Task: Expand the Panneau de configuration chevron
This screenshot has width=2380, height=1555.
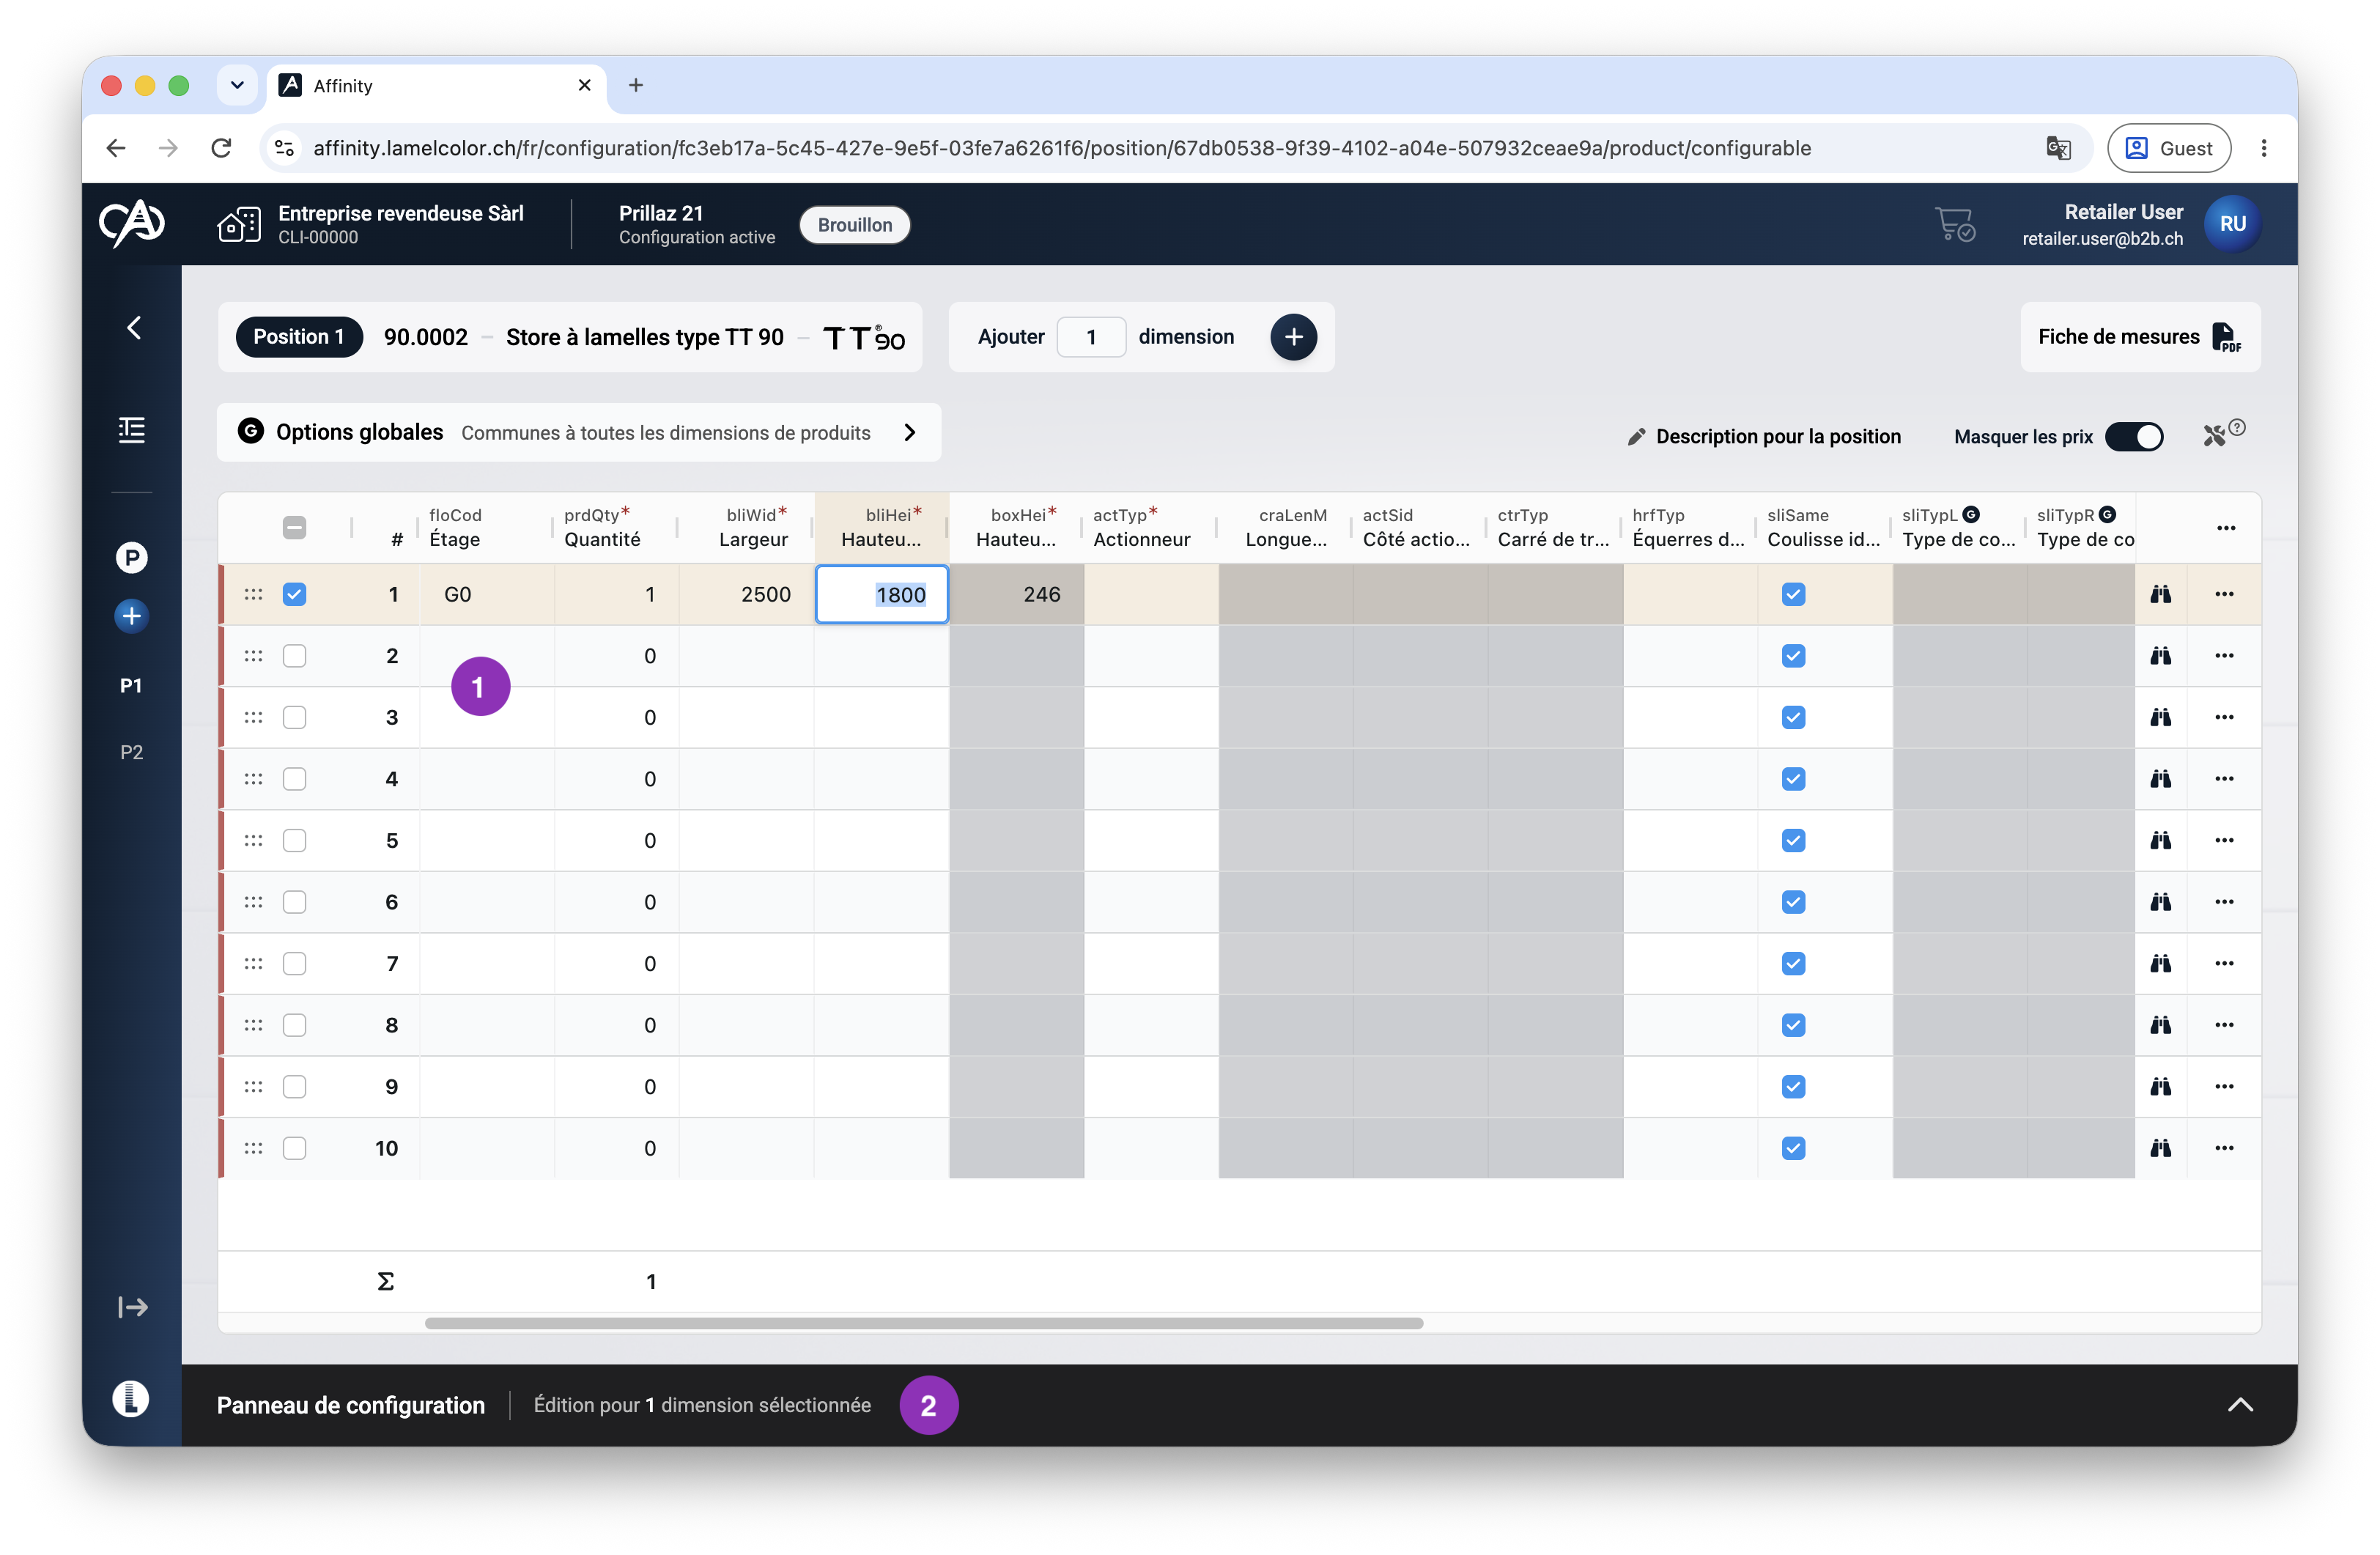Action: point(2240,1405)
